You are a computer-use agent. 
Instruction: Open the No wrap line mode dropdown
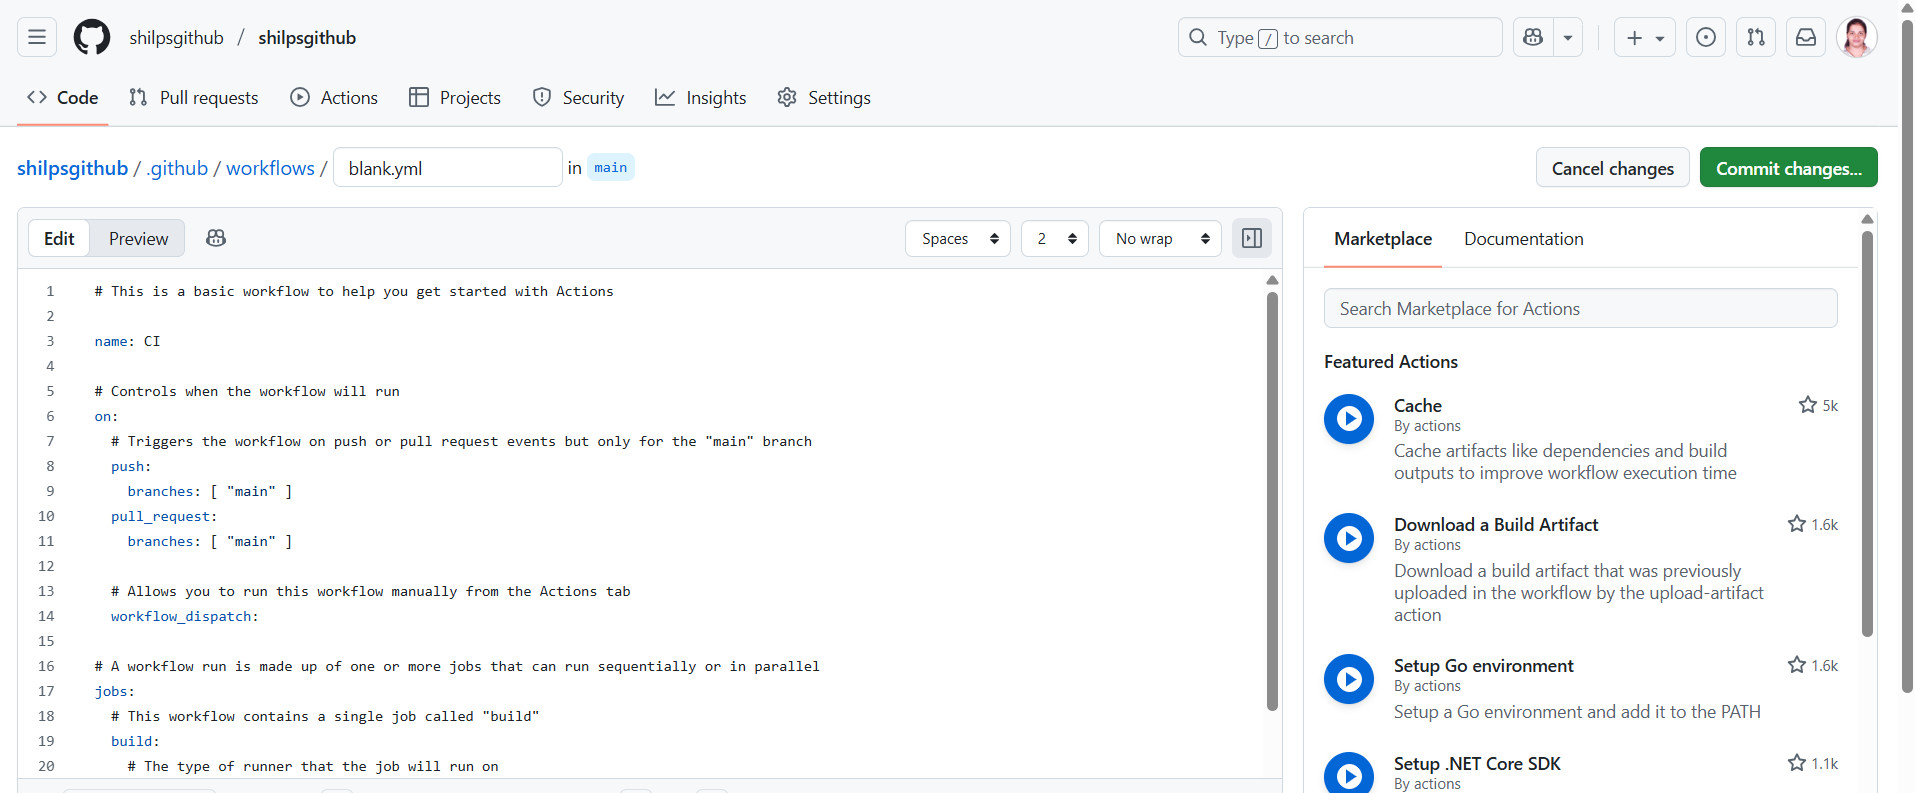[x=1160, y=239]
